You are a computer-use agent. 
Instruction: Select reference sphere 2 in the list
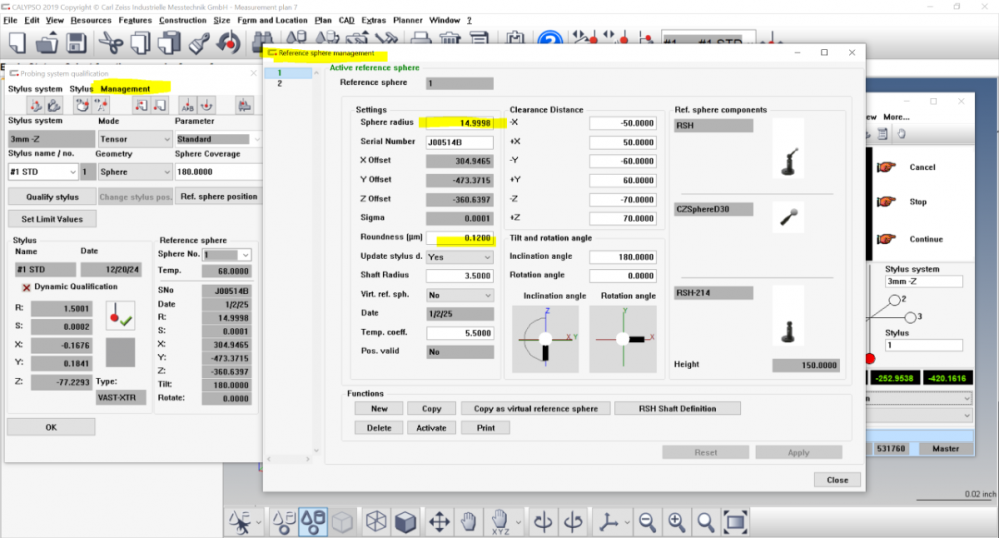(x=280, y=84)
